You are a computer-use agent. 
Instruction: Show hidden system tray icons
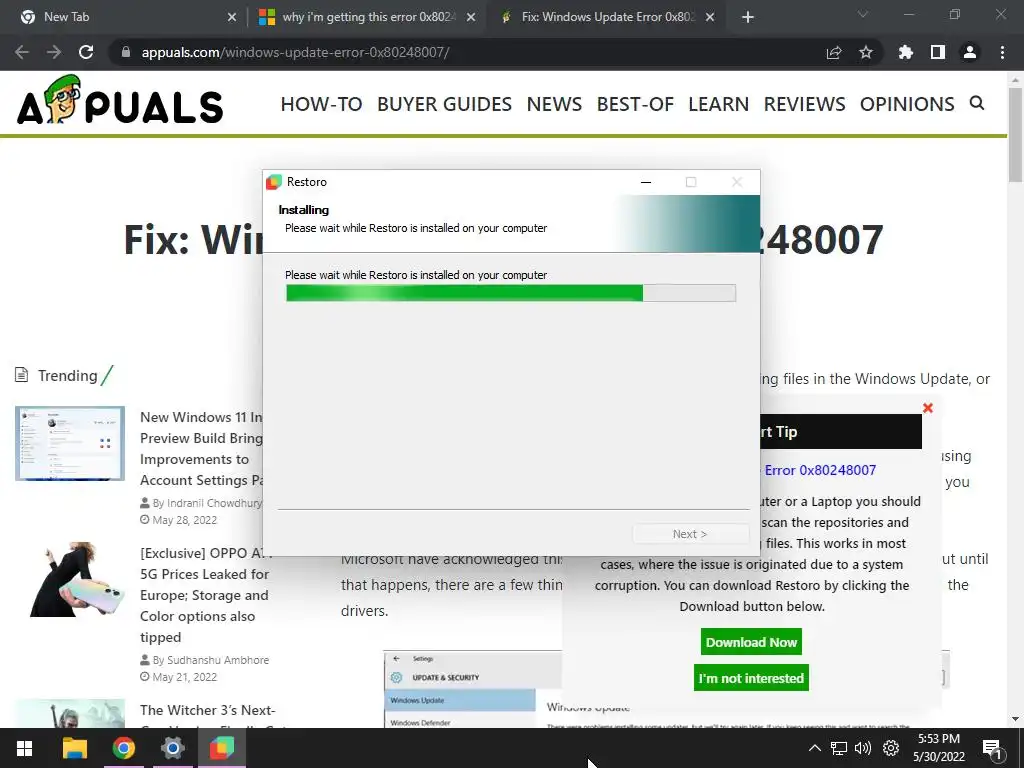[814, 748]
